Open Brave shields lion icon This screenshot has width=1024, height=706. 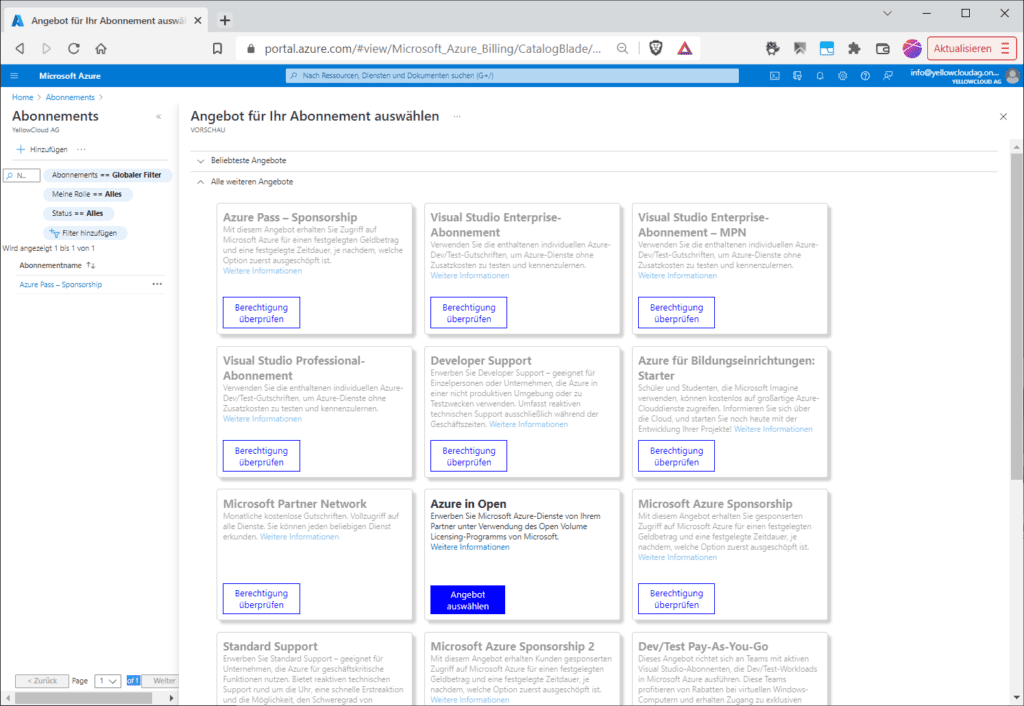click(x=656, y=48)
